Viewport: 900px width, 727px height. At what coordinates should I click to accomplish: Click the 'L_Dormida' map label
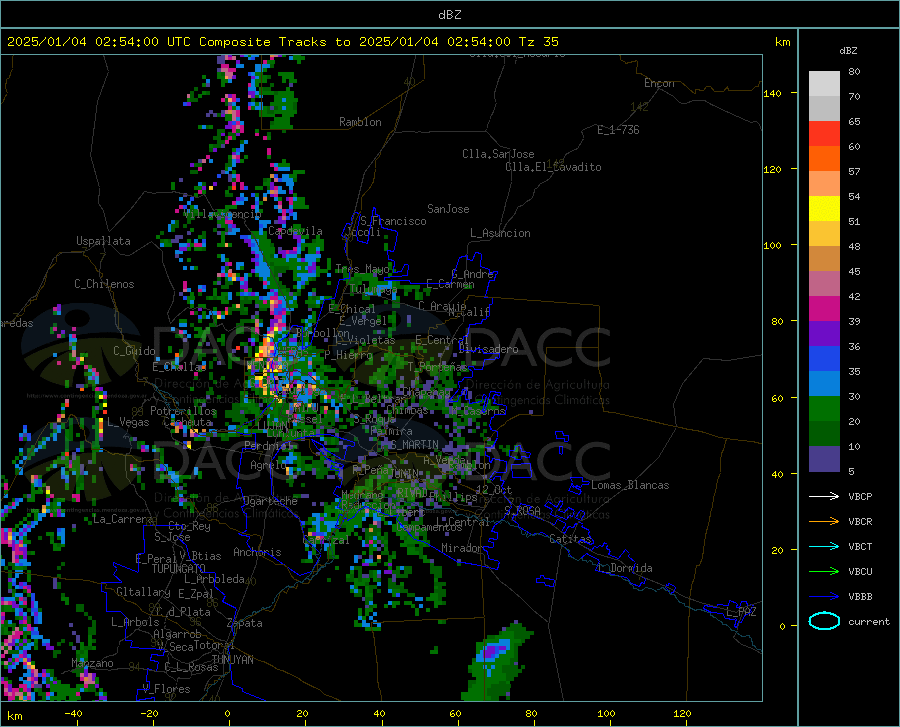(624, 568)
